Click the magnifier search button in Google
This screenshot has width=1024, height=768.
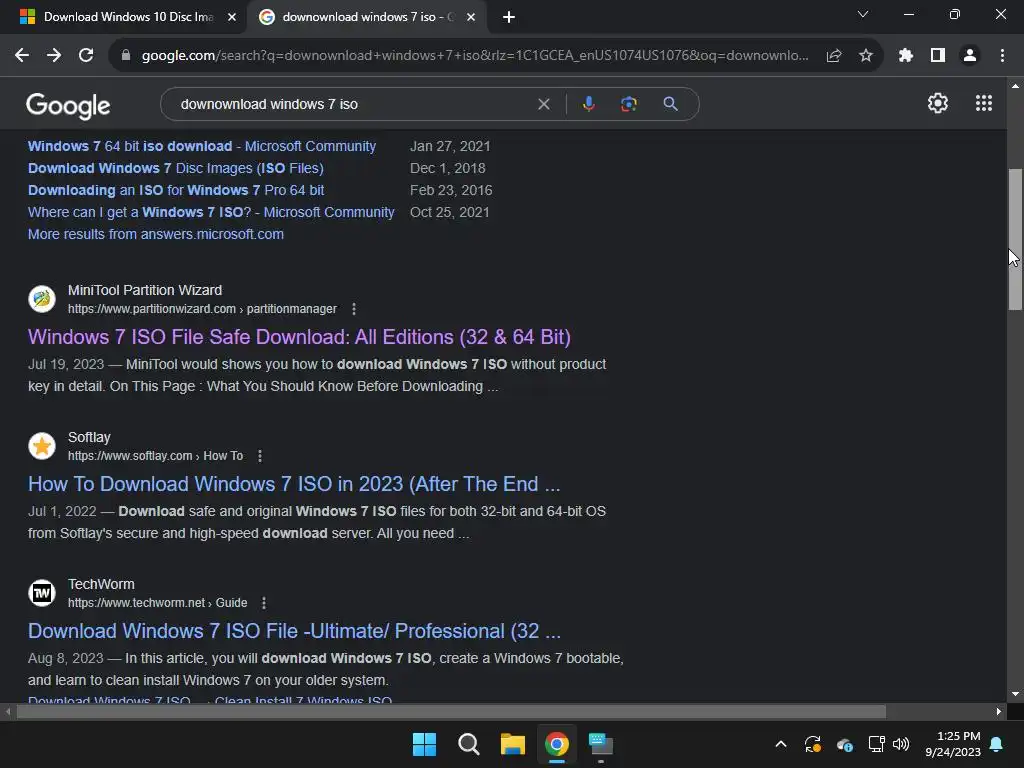click(671, 104)
